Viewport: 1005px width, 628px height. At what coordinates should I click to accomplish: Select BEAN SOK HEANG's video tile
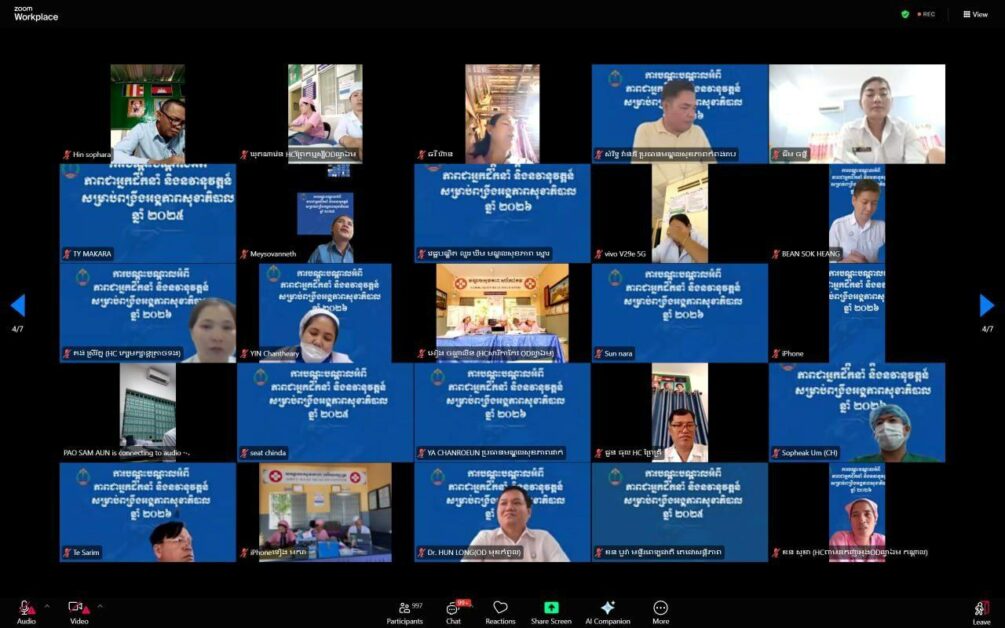[856, 213]
